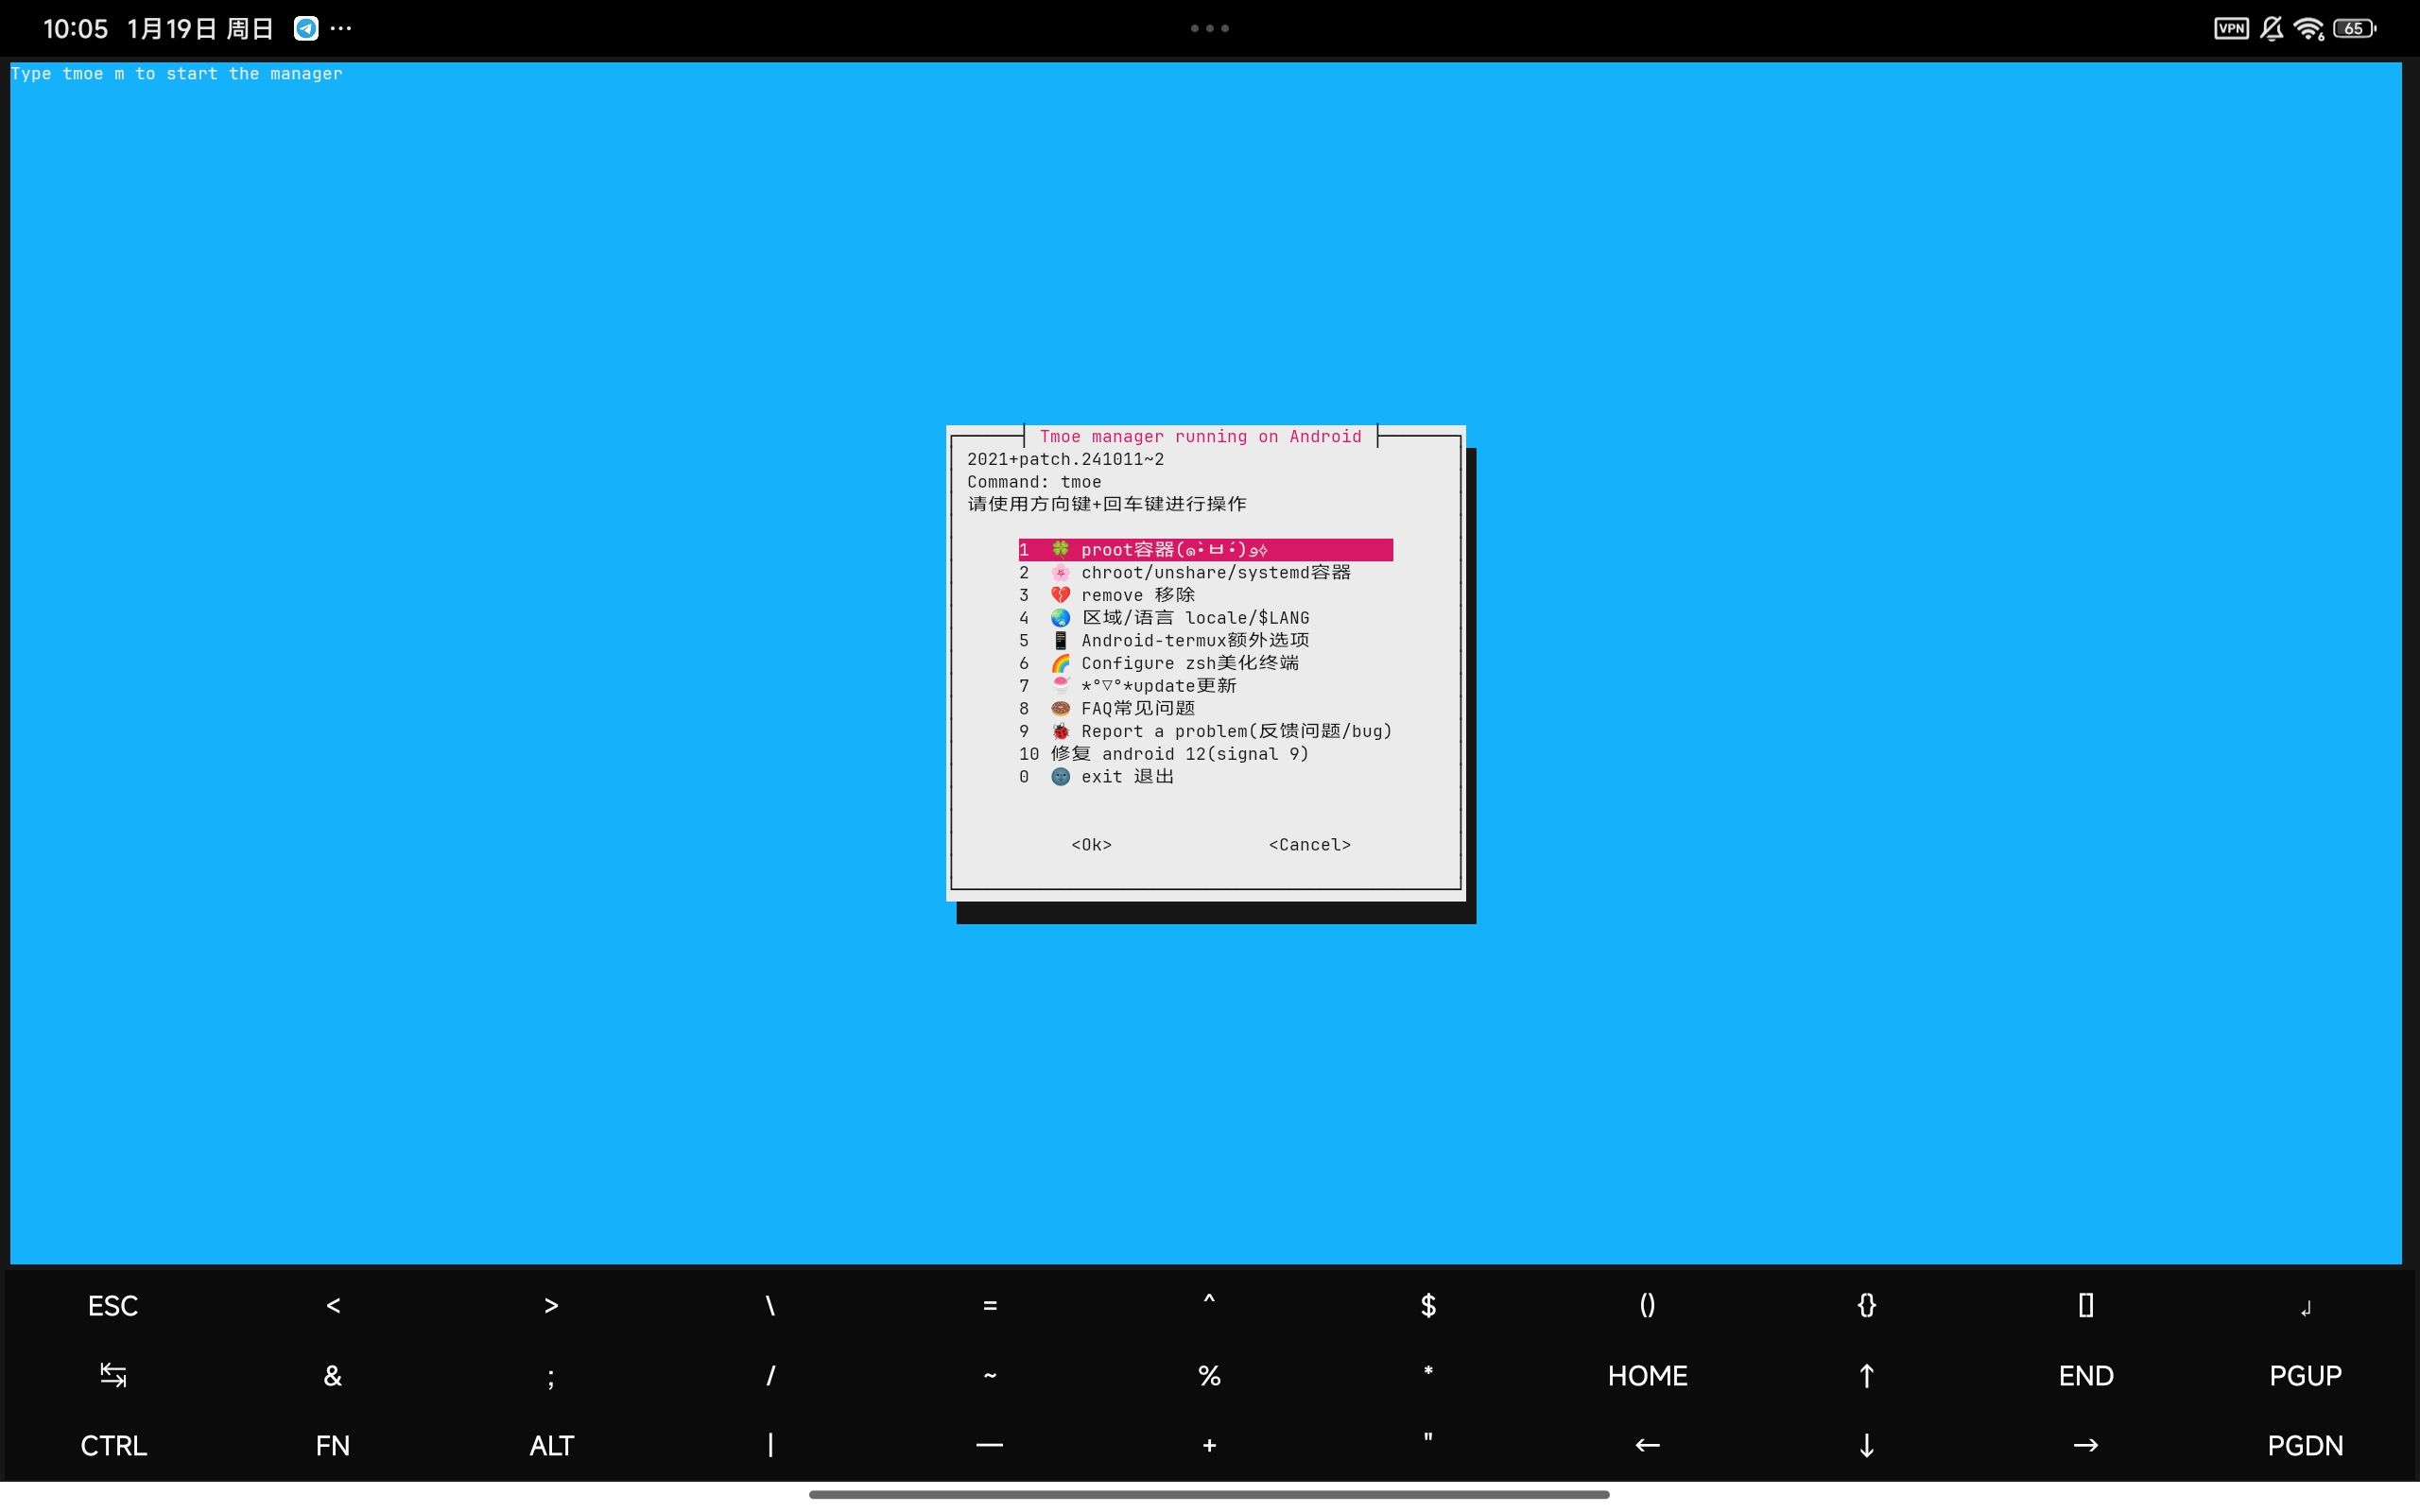2420x1512 pixels.
Task: Open the Telegram notification icon in status bar
Action: (x=306, y=28)
